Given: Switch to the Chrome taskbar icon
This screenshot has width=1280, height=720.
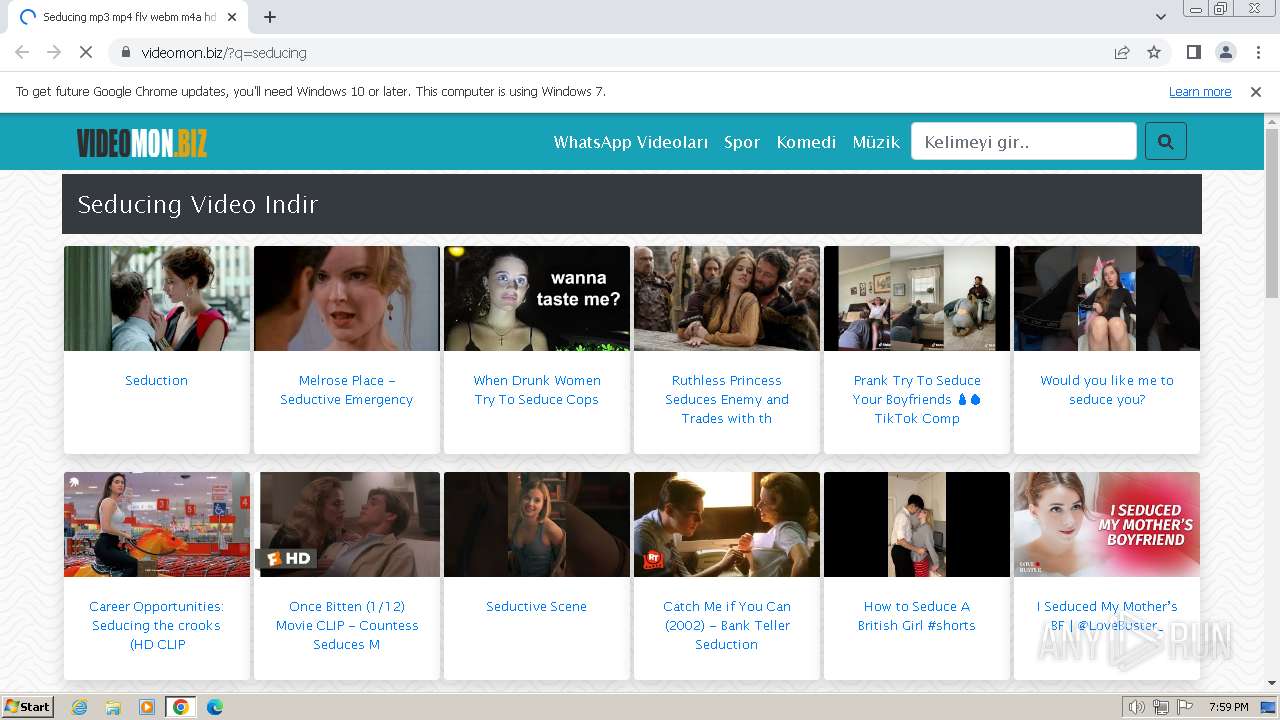Looking at the screenshot, I should click(x=181, y=707).
